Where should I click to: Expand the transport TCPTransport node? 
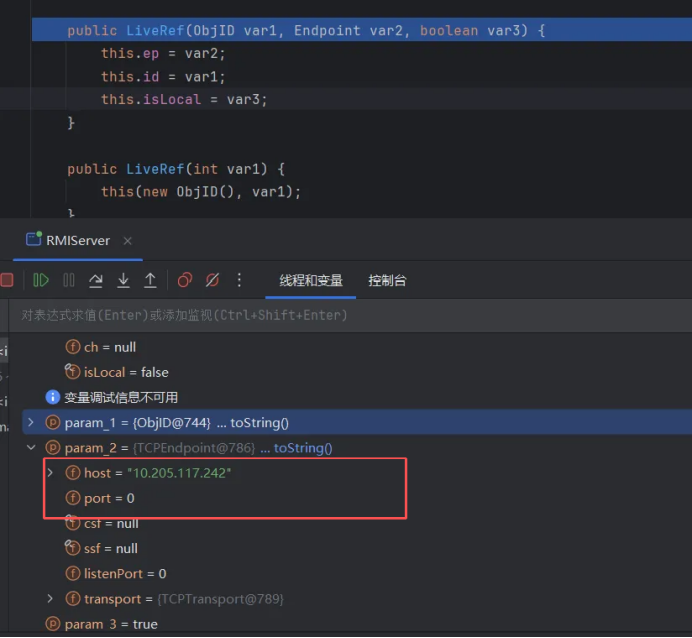click(x=51, y=599)
